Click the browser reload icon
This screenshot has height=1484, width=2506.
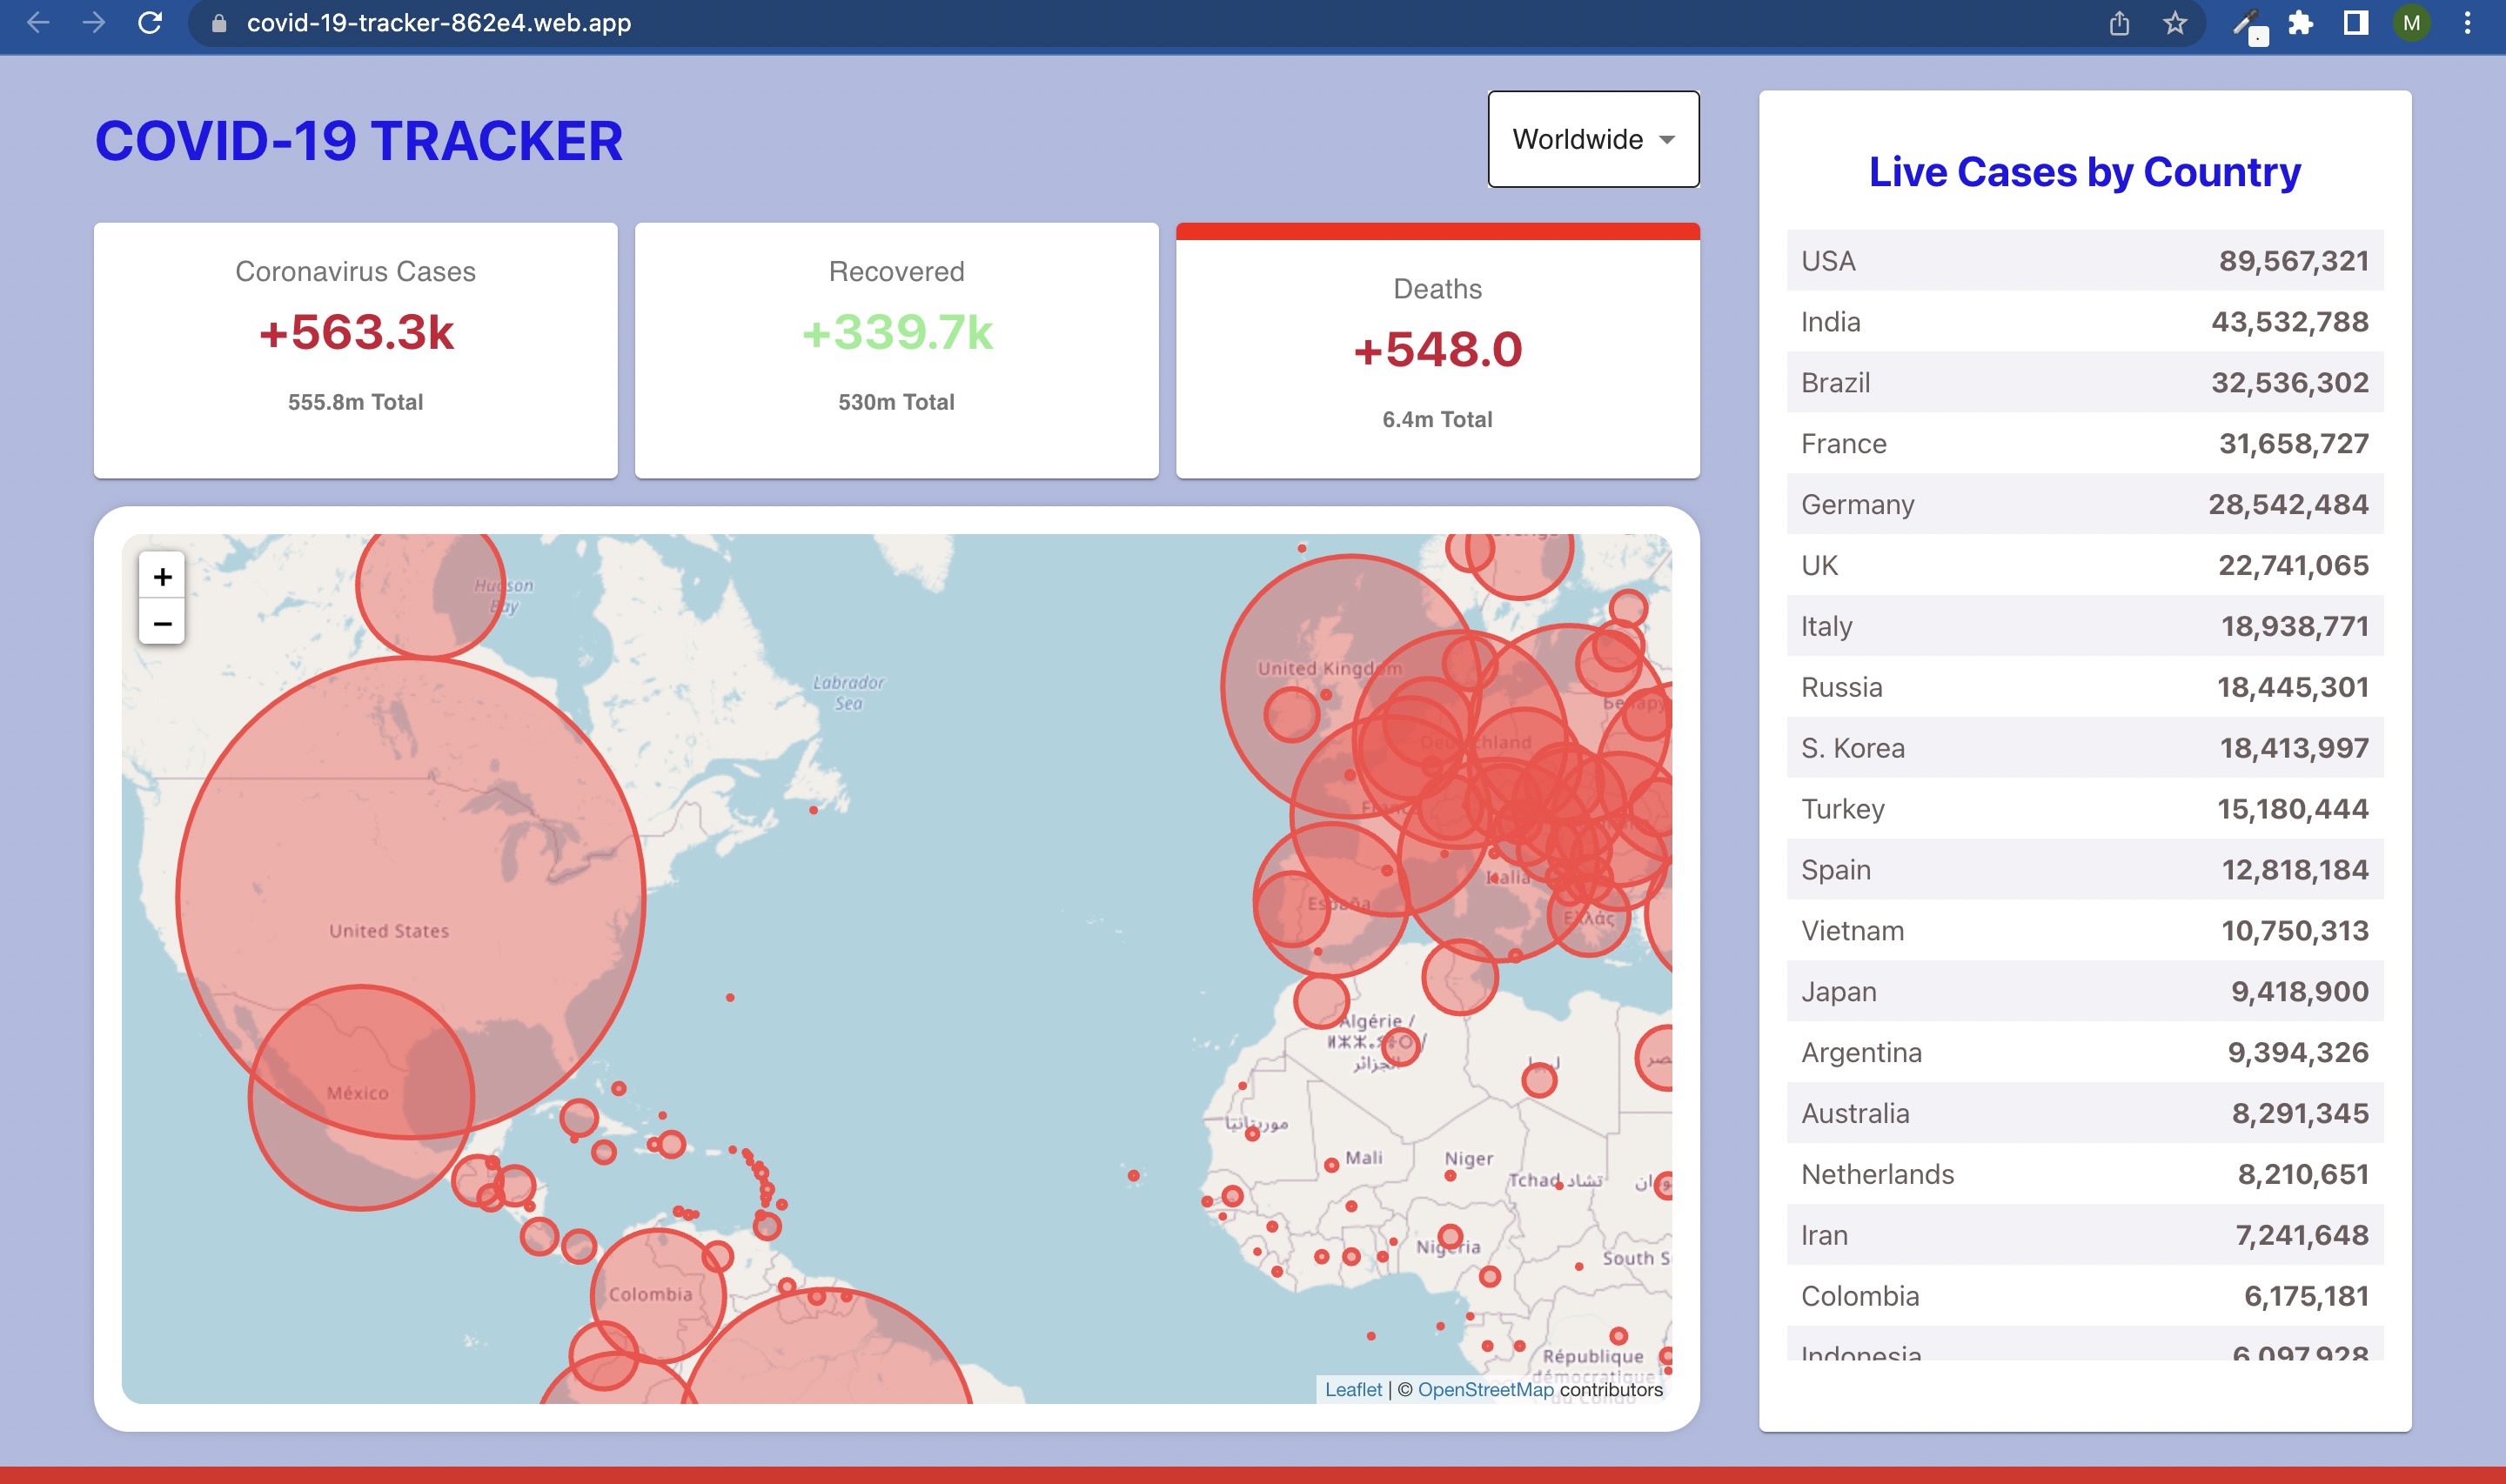click(x=149, y=23)
